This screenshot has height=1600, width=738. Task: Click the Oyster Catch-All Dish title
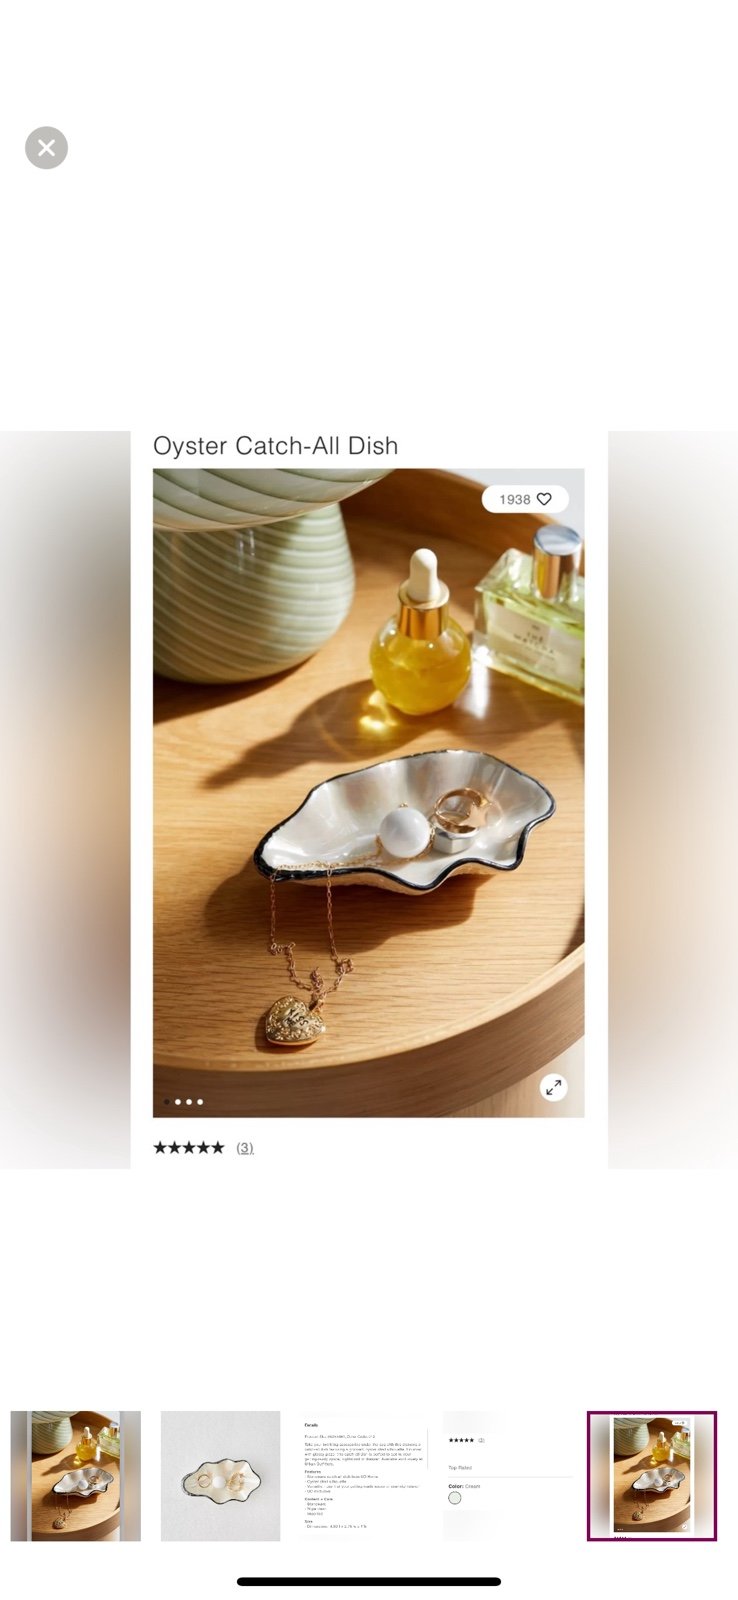[x=275, y=446]
